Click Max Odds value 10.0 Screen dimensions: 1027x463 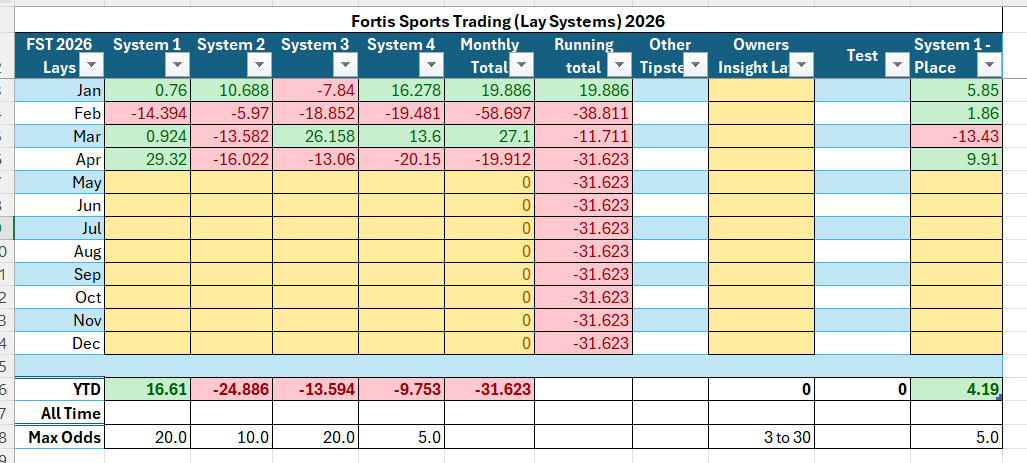[231, 437]
